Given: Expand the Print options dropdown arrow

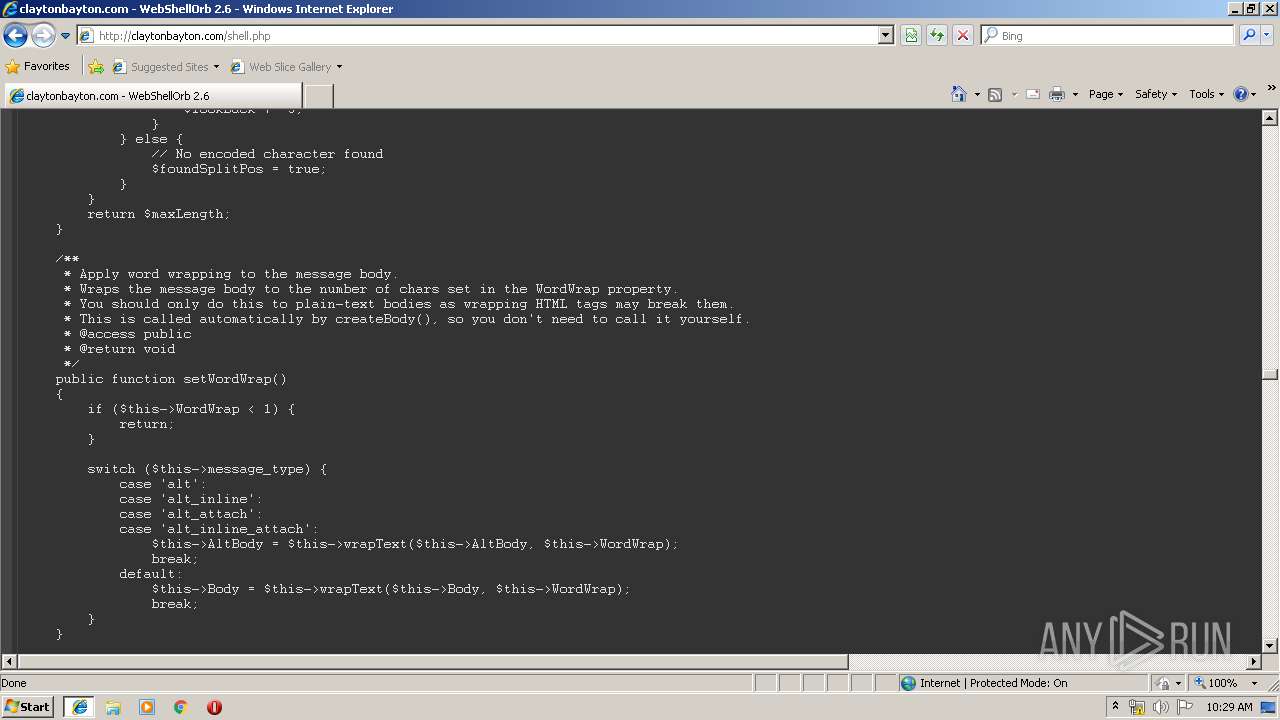Looking at the screenshot, I should click(1075, 95).
